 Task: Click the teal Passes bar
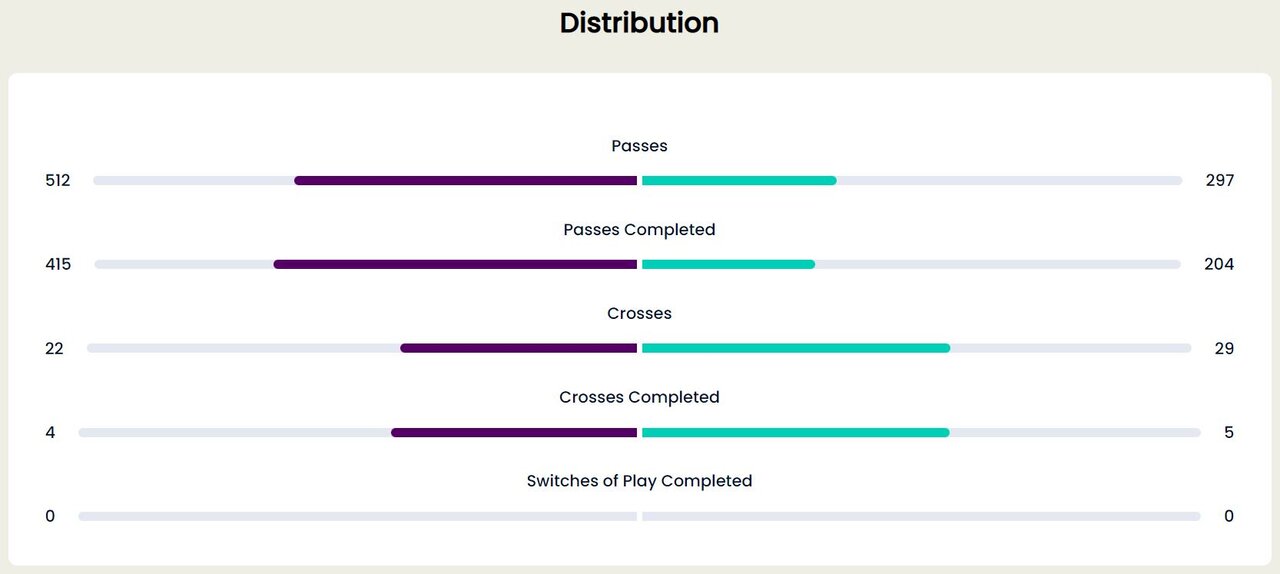coord(739,181)
